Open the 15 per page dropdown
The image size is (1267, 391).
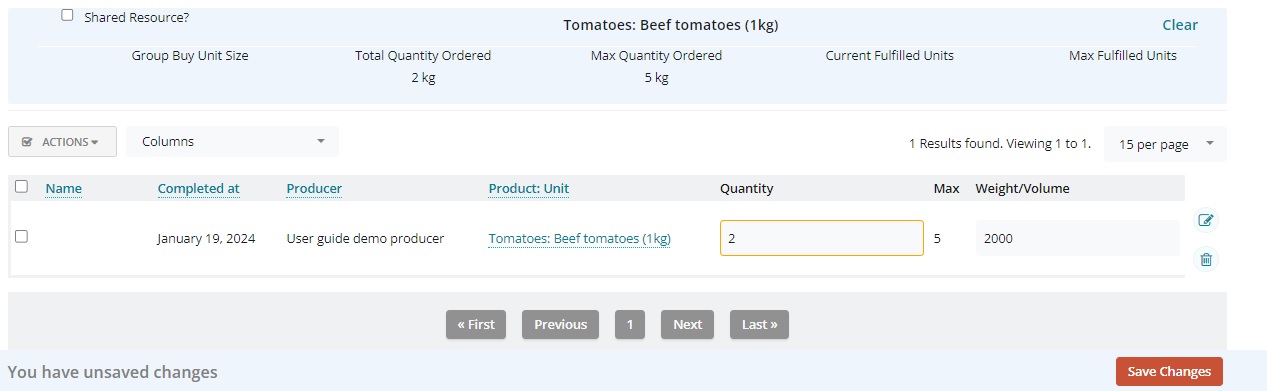(1165, 144)
